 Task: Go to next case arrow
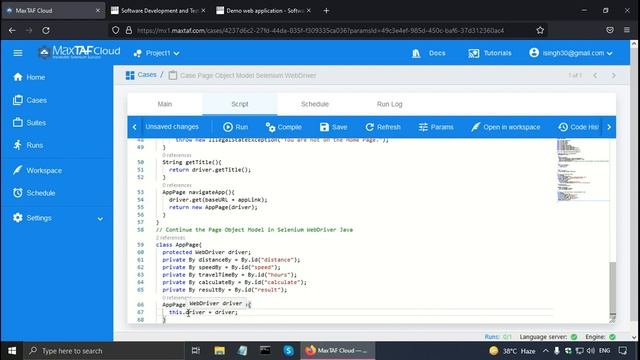[613, 76]
